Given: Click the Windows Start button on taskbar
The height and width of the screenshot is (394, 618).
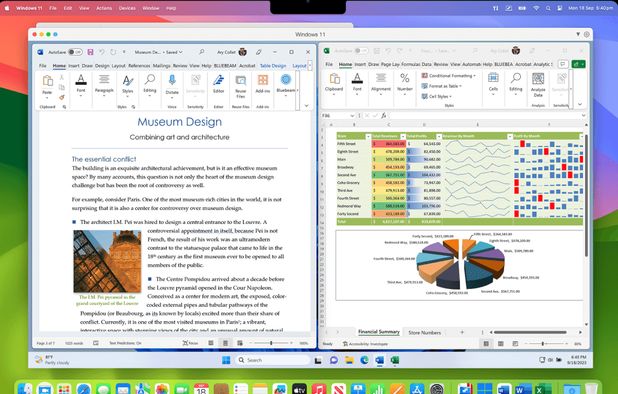Looking at the screenshot, I should (x=226, y=360).
